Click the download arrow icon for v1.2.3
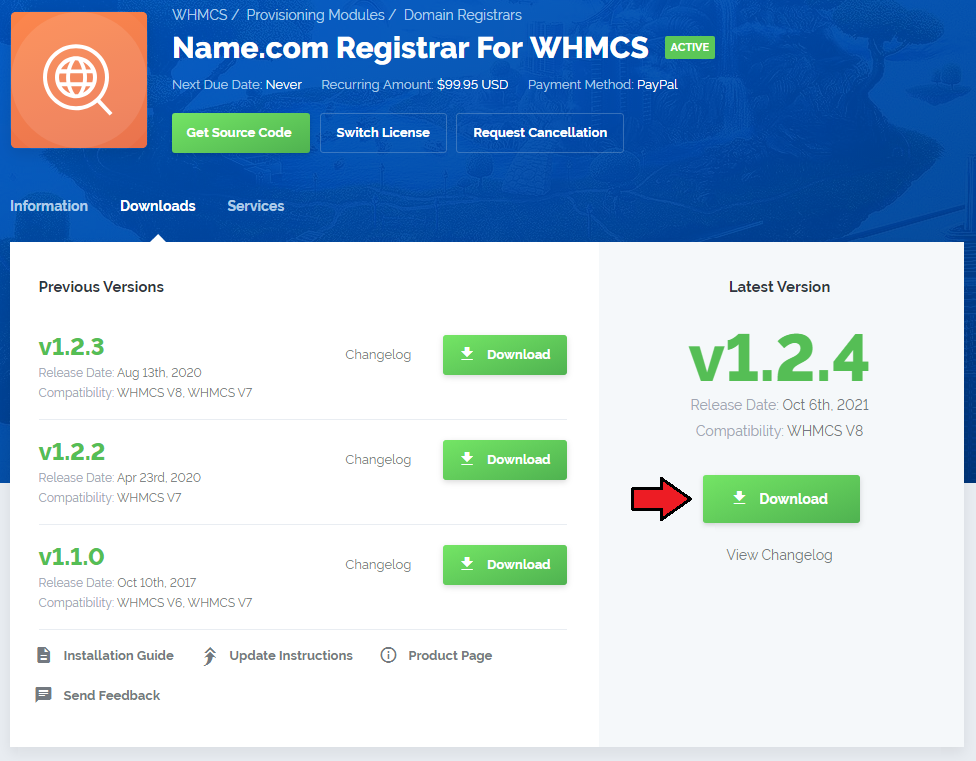This screenshot has width=976, height=761. coord(467,354)
